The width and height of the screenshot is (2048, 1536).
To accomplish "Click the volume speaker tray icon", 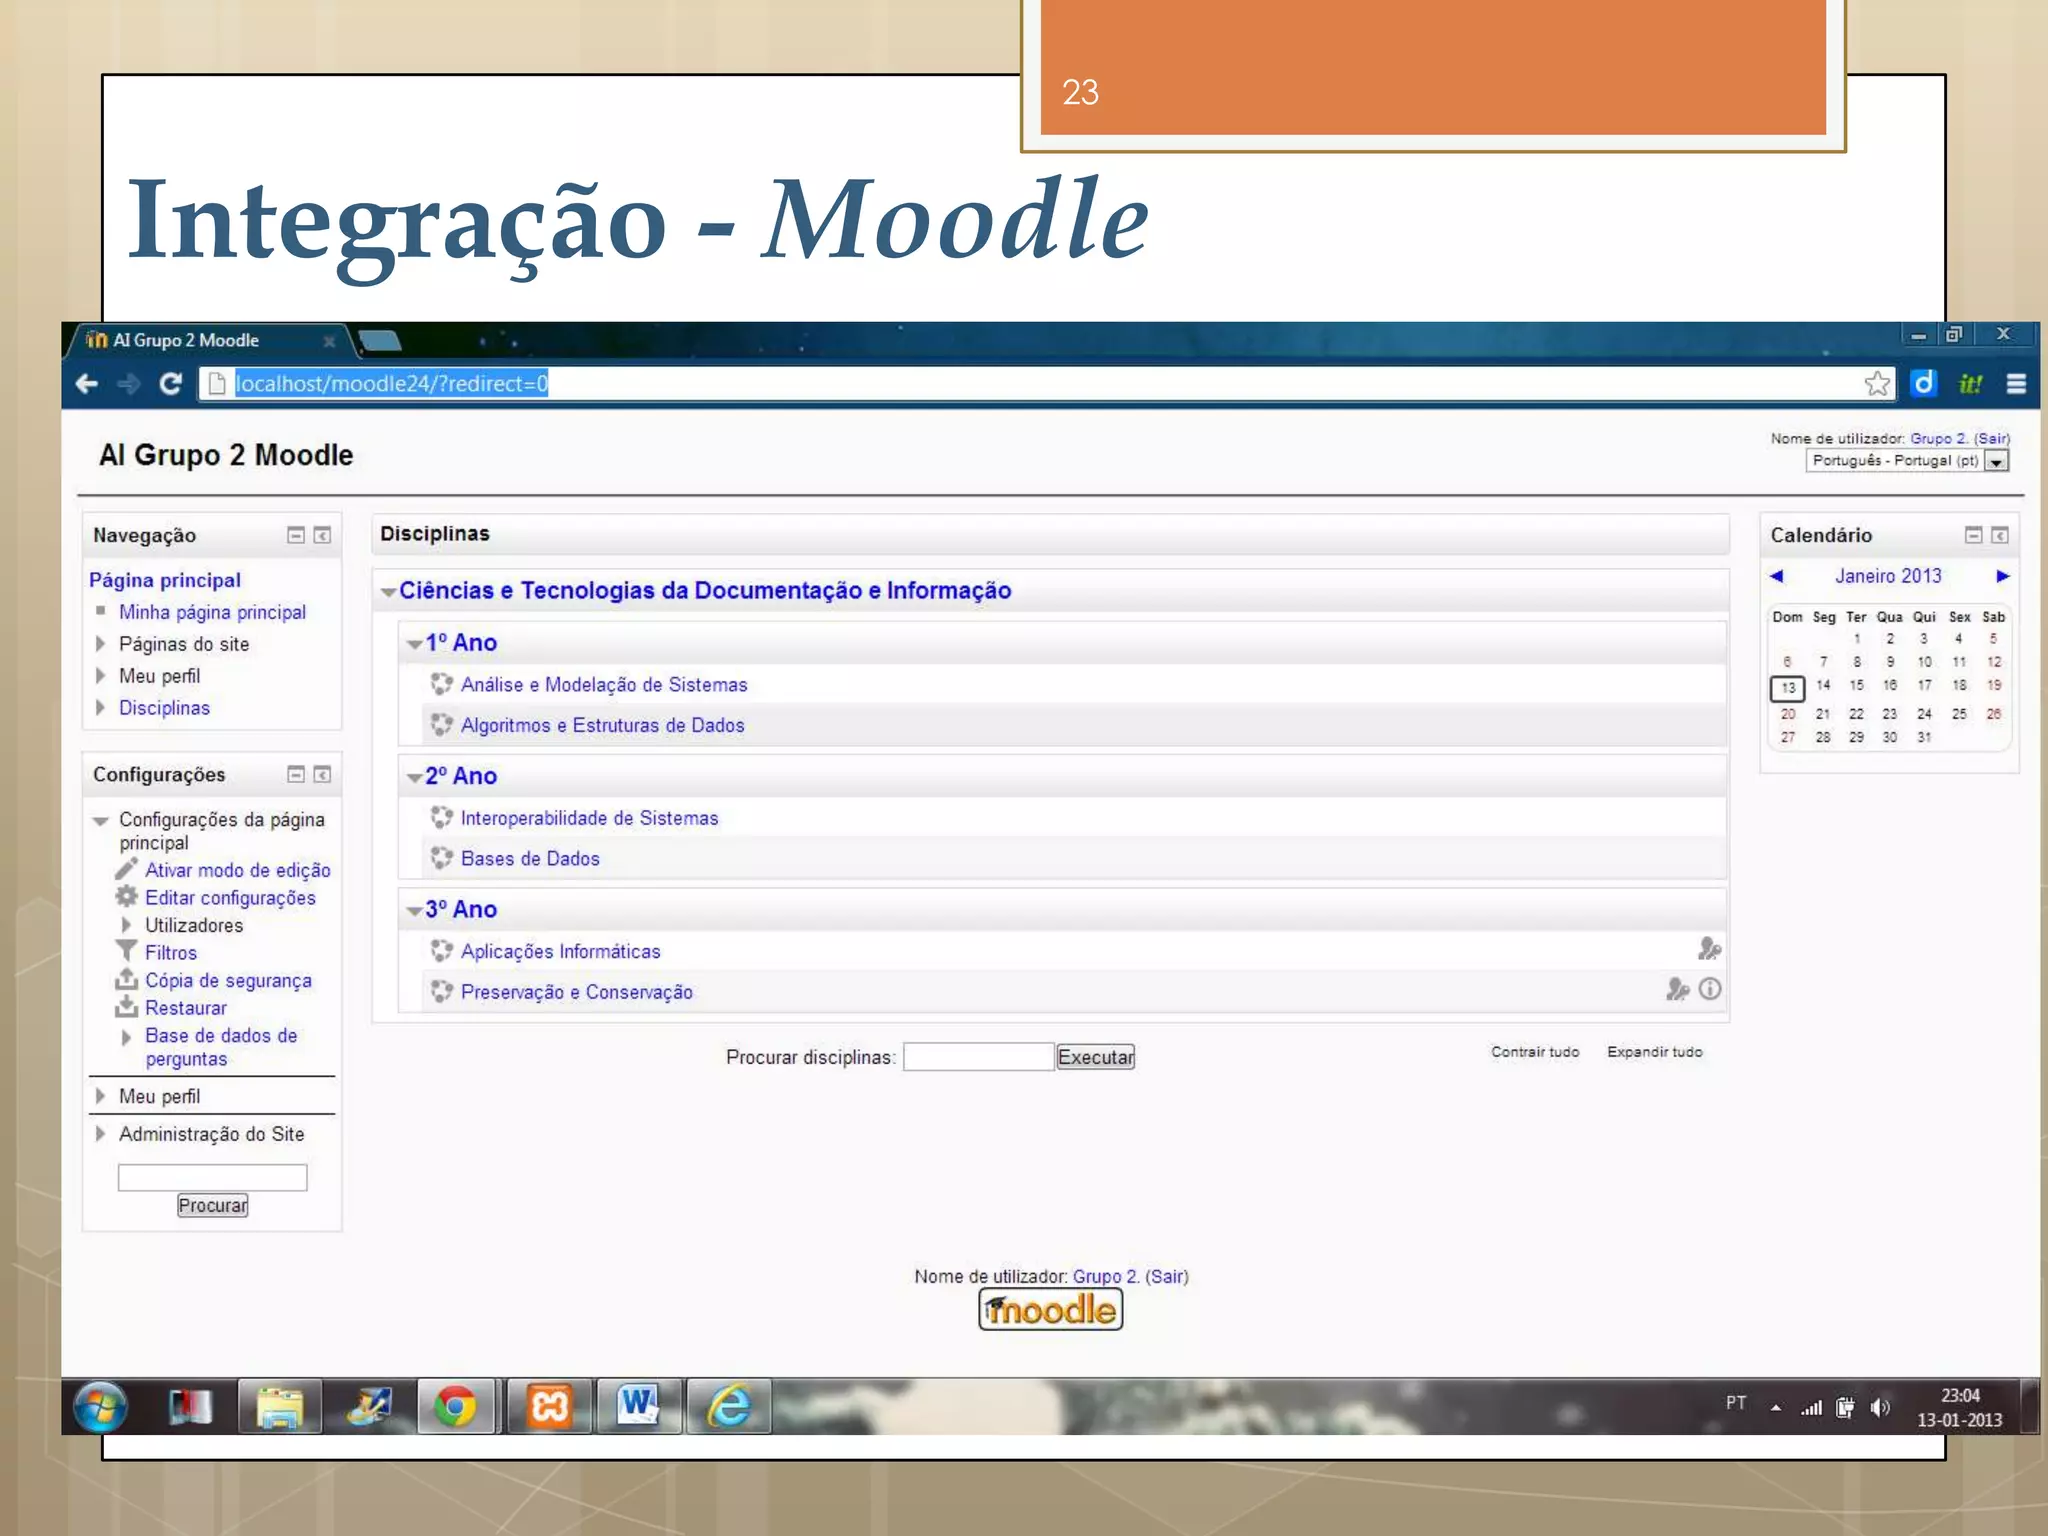I will tap(1880, 1408).
